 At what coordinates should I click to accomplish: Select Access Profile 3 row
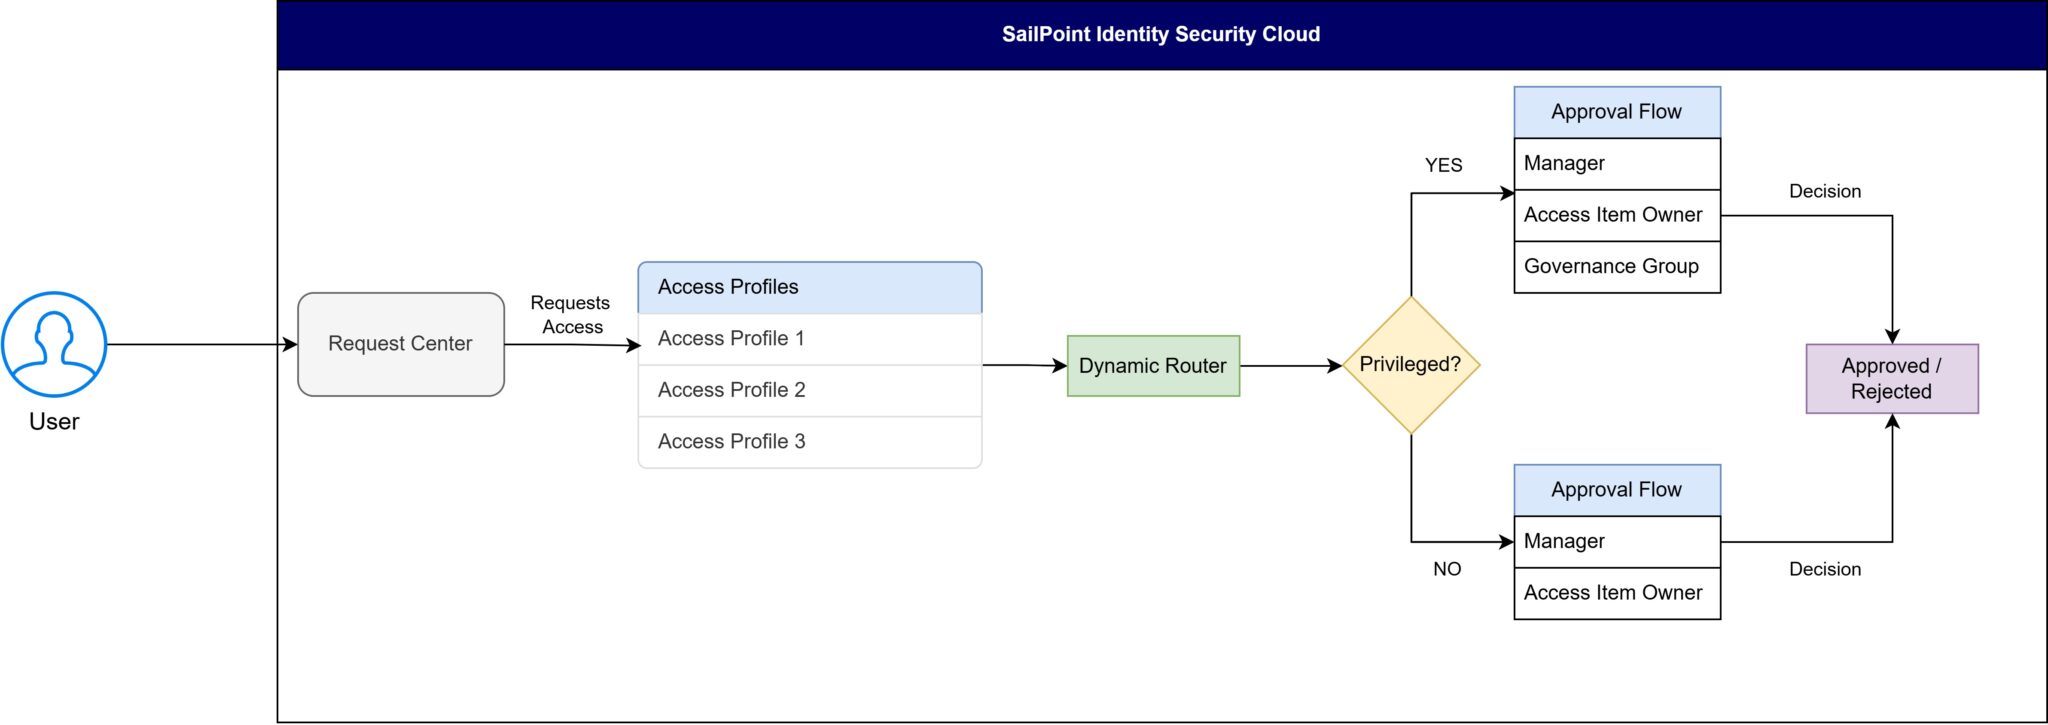[810, 442]
